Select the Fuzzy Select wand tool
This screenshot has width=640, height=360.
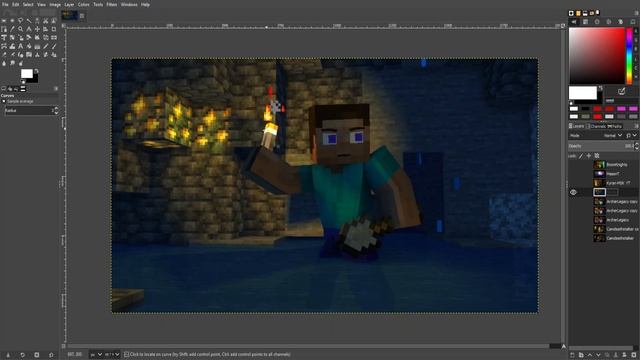click(29, 20)
